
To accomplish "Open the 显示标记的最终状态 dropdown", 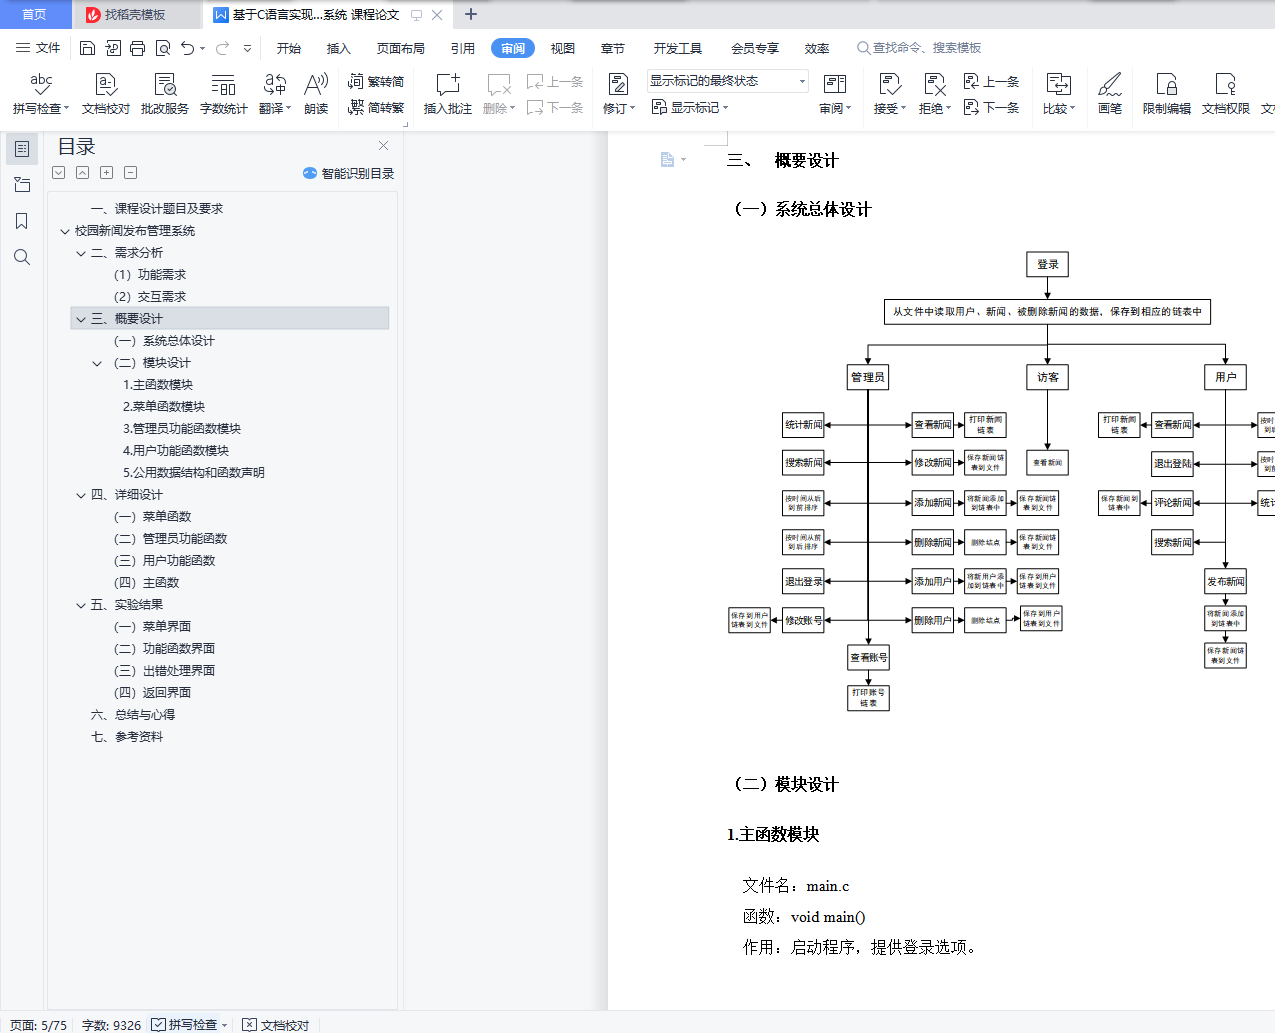I will tap(727, 81).
